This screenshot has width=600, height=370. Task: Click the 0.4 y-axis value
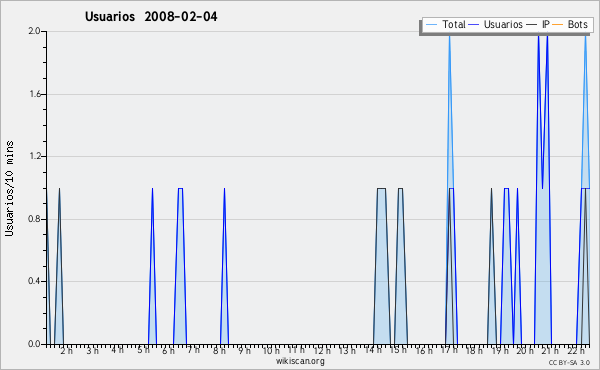click(x=34, y=281)
